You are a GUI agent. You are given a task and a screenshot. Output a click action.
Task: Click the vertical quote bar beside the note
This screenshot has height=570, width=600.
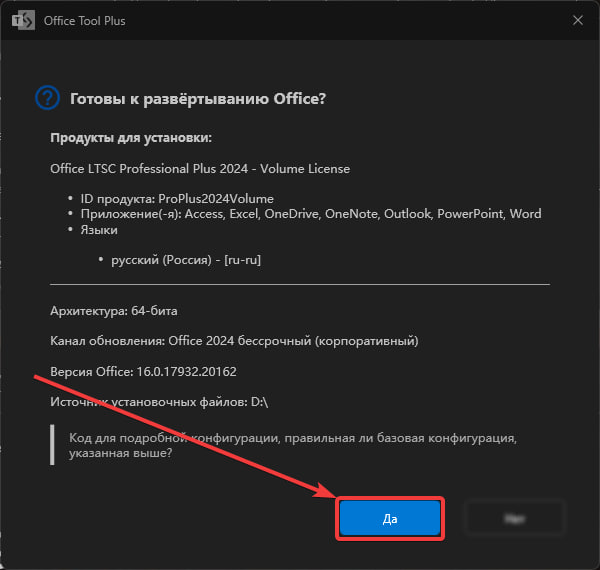click(x=52, y=444)
